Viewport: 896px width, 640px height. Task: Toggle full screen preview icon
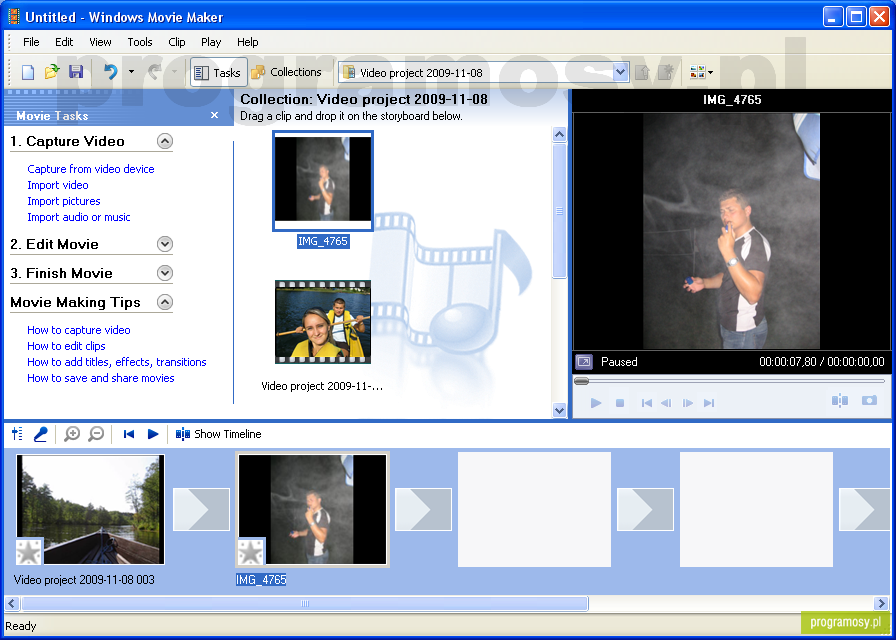(x=584, y=362)
